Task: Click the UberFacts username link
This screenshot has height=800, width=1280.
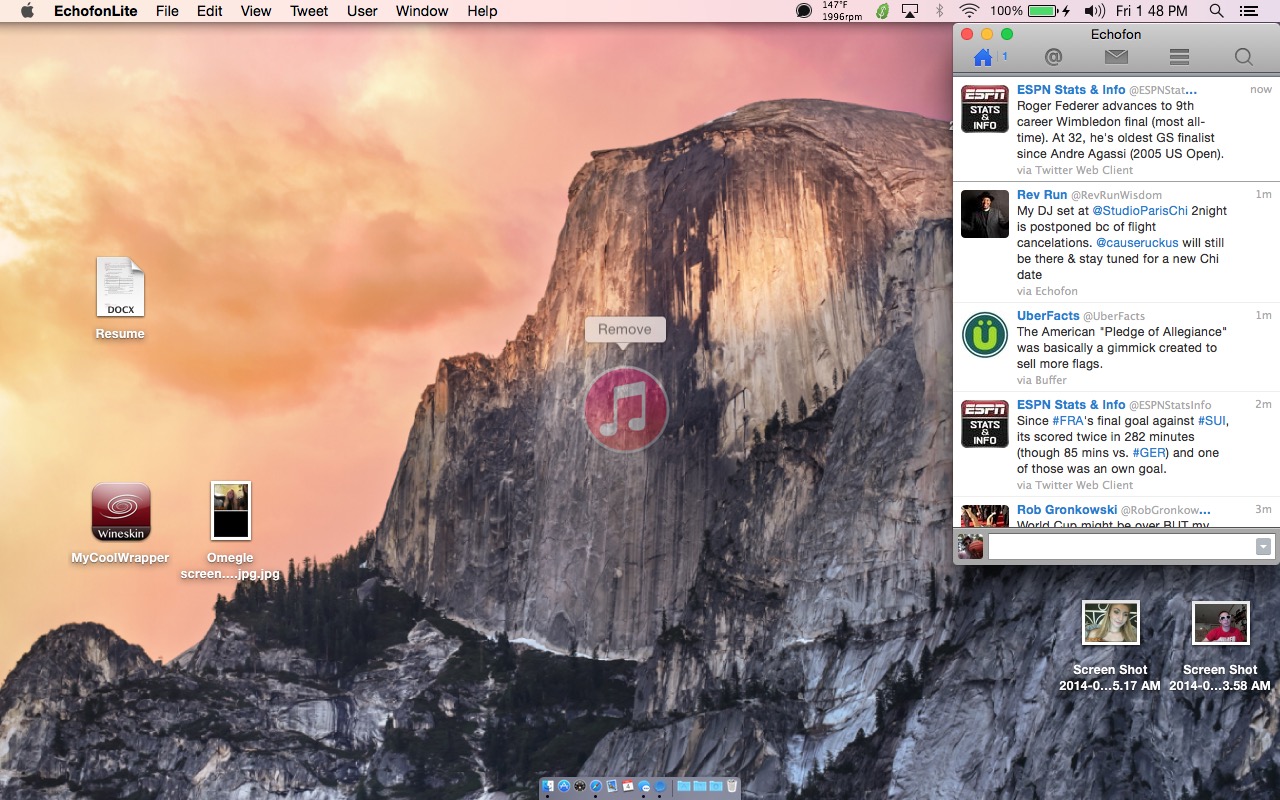Action: pyautogui.click(x=1047, y=316)
